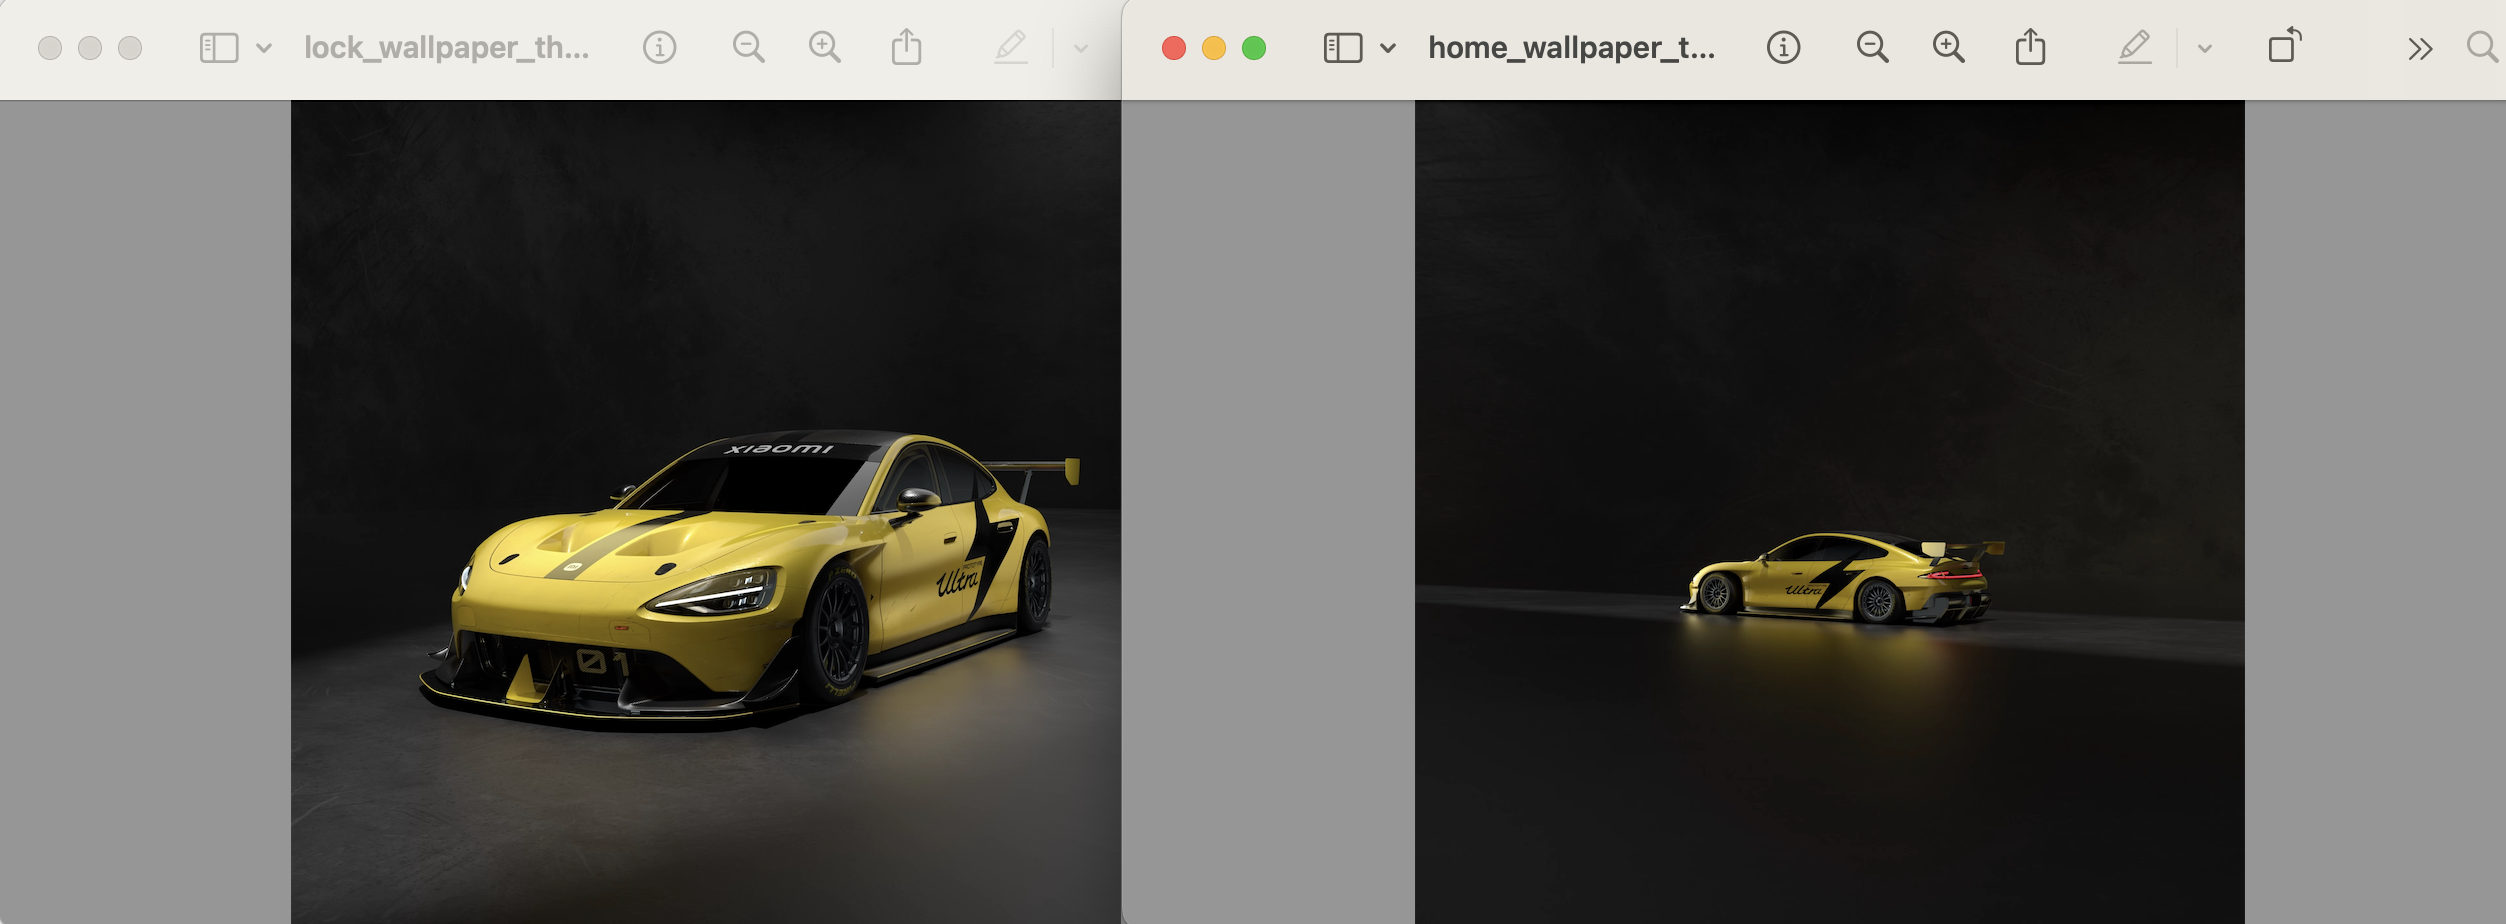Click the yellow car image in lock_wallpaper window

tap(748, 582)
